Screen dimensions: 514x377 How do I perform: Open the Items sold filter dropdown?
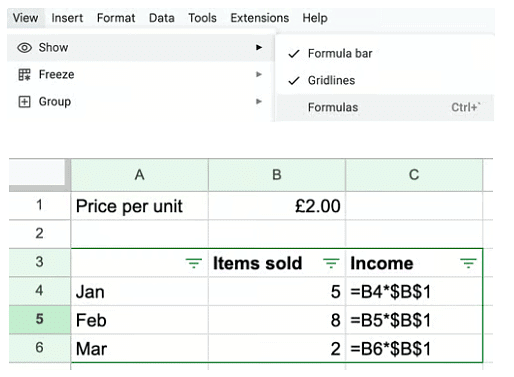(331, 263)
